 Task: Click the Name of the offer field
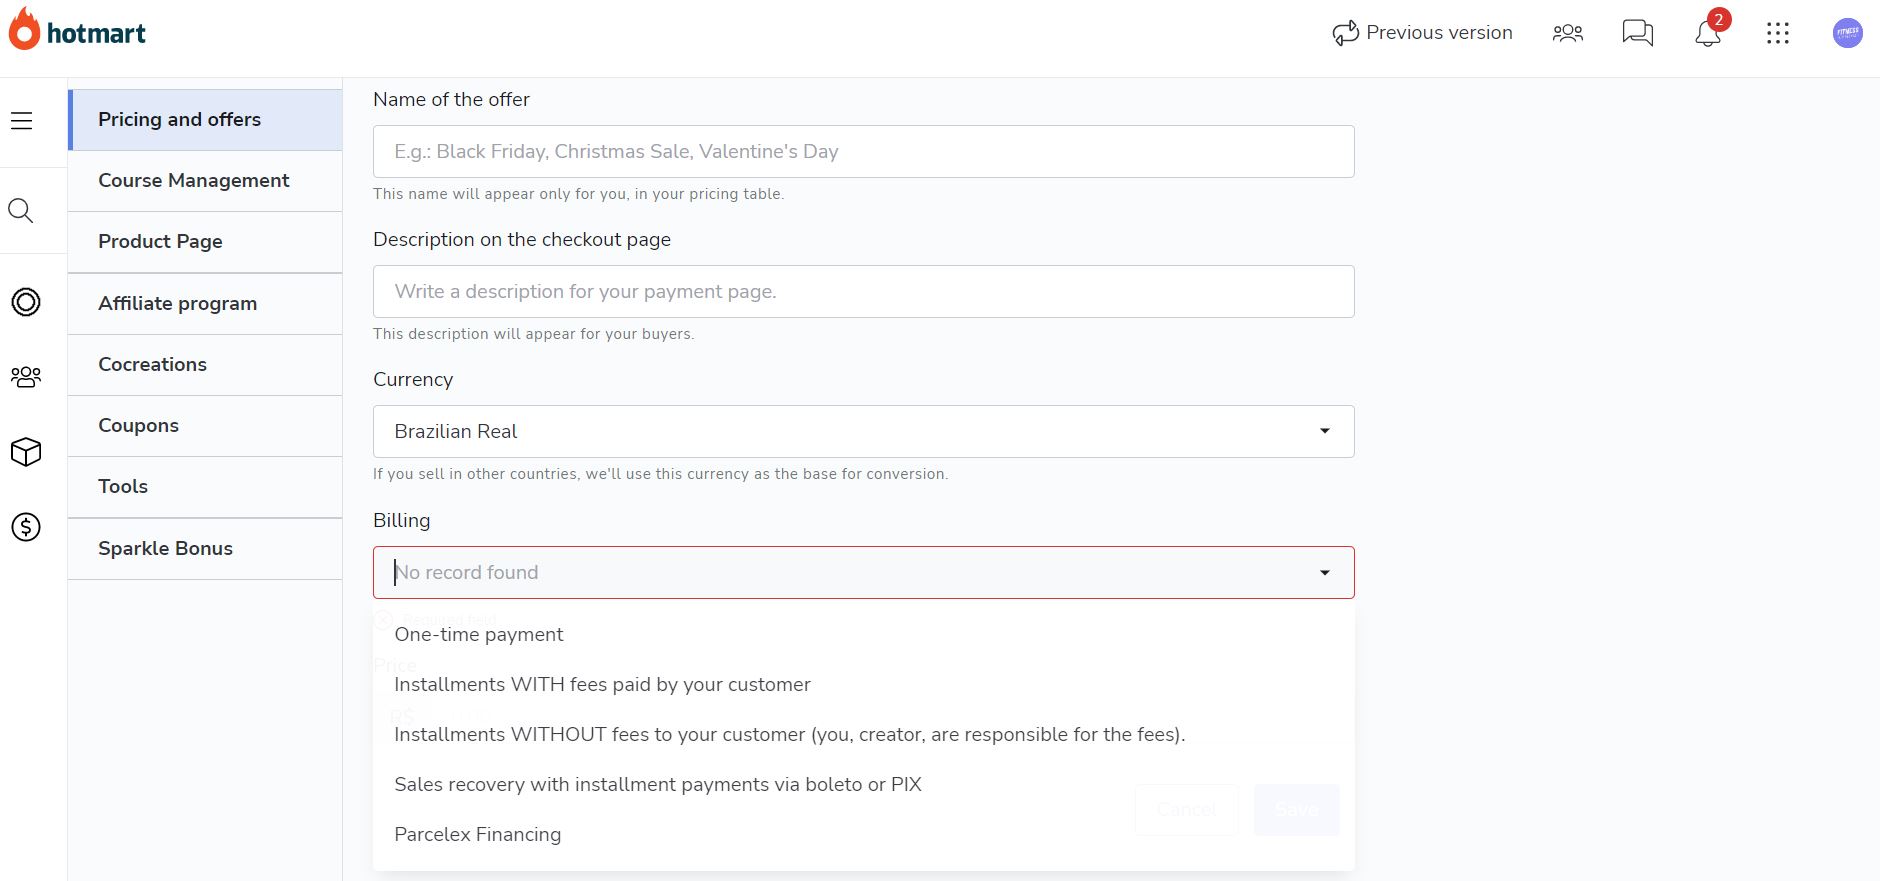pyautogui.click(x=864, y=151)
